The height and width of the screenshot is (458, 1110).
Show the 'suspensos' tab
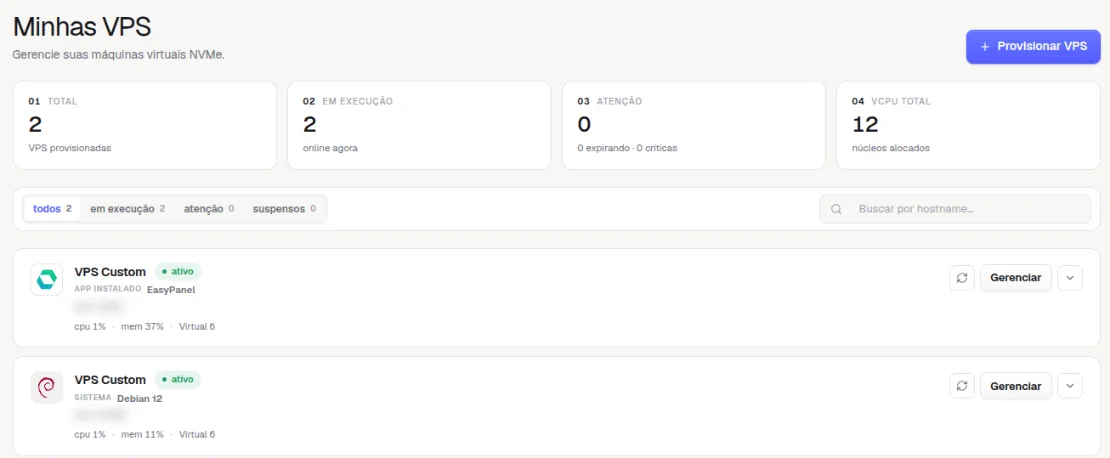(x=284, y=209)
